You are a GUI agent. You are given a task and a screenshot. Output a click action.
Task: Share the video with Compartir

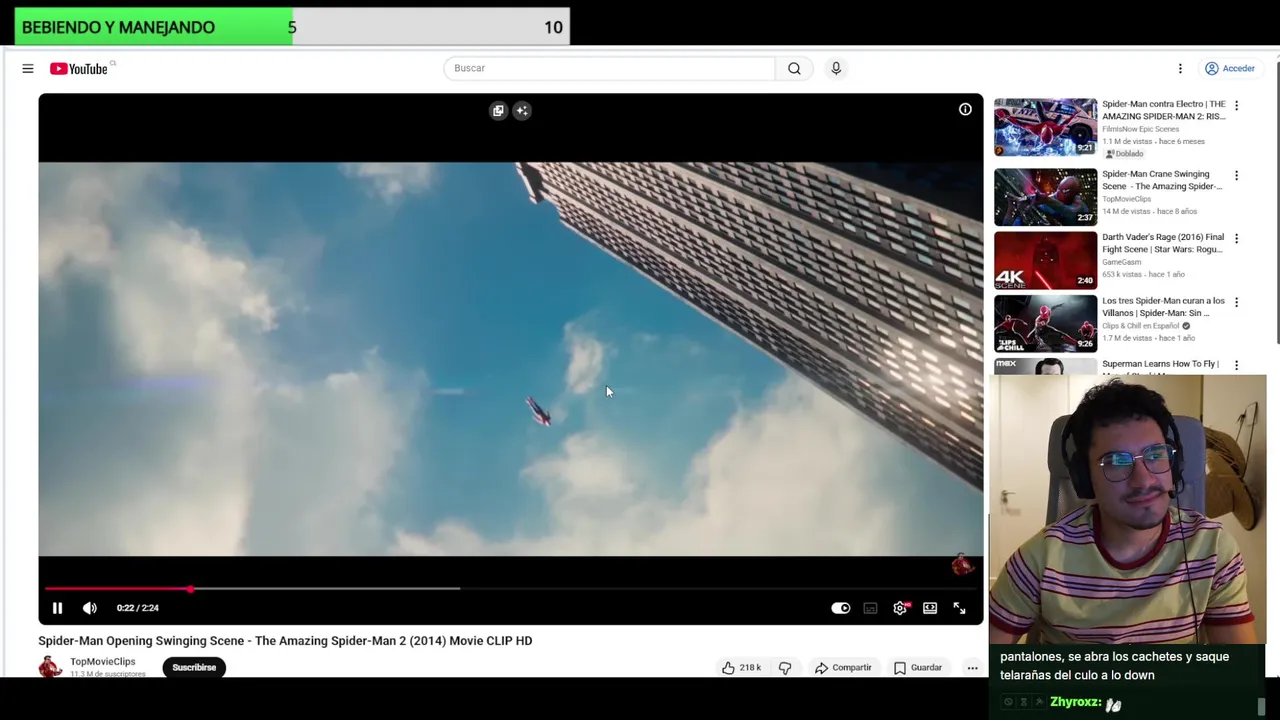(x=843, y=667)
